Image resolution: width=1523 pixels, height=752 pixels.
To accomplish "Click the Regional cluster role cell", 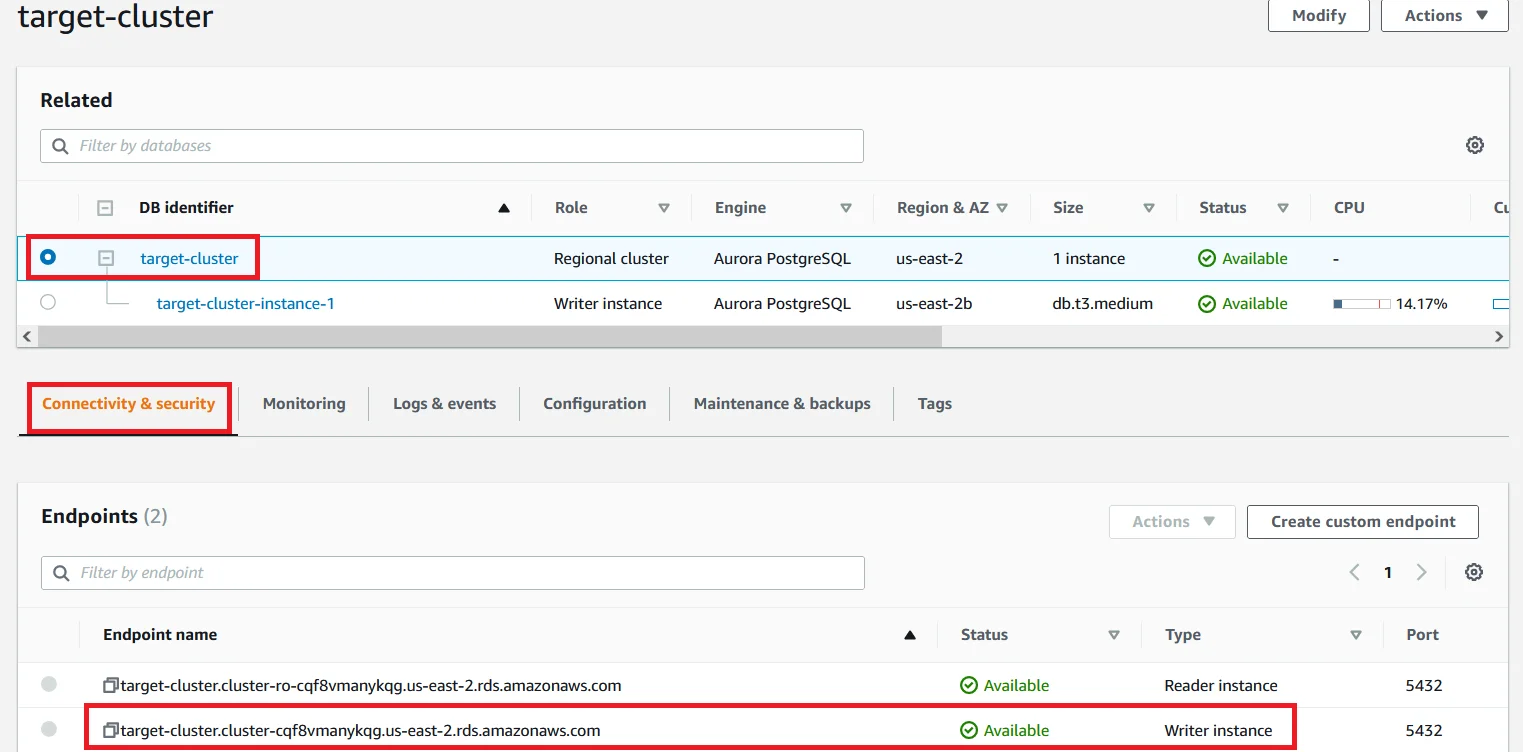I will (x=611, y=258).
